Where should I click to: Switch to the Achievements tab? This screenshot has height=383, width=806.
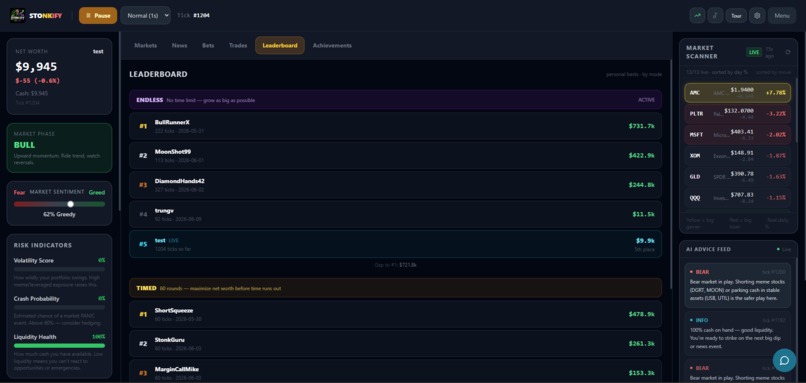point(332,45)
